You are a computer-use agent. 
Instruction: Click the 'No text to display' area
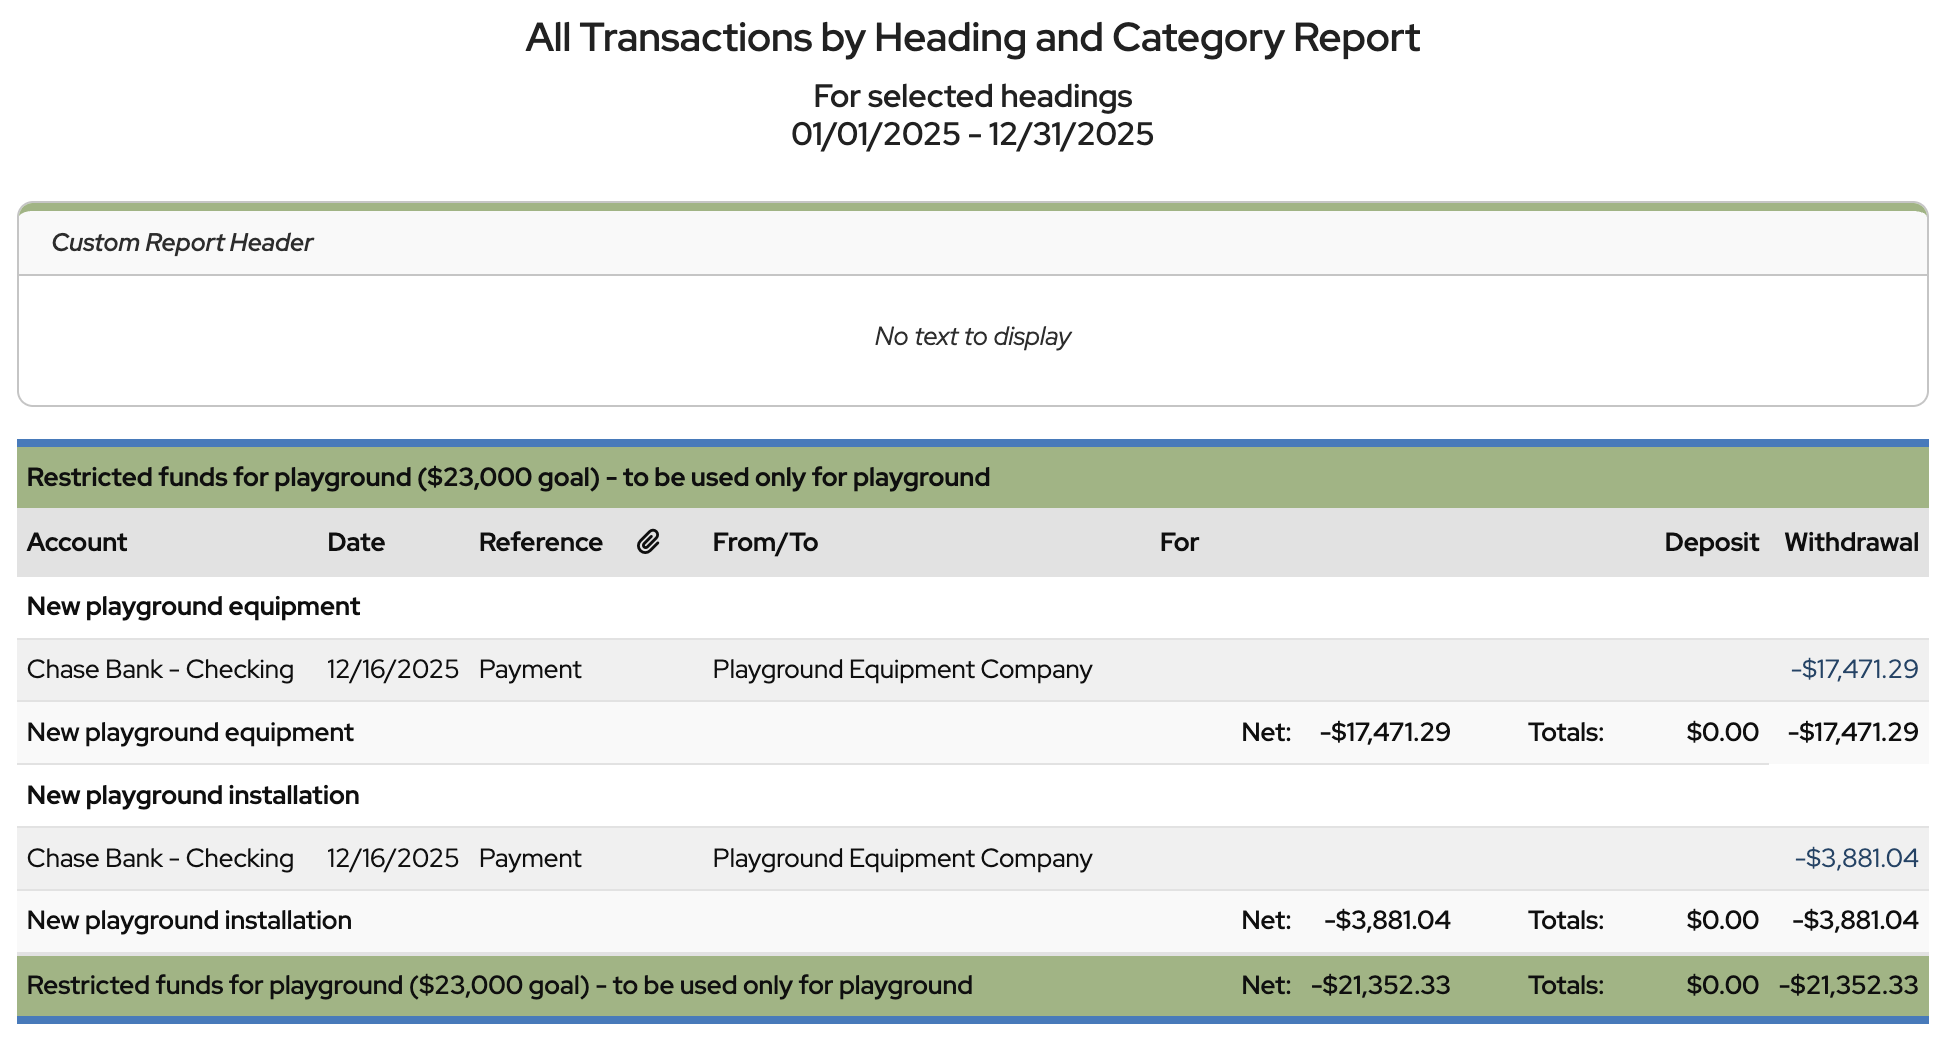pos(972,337)
